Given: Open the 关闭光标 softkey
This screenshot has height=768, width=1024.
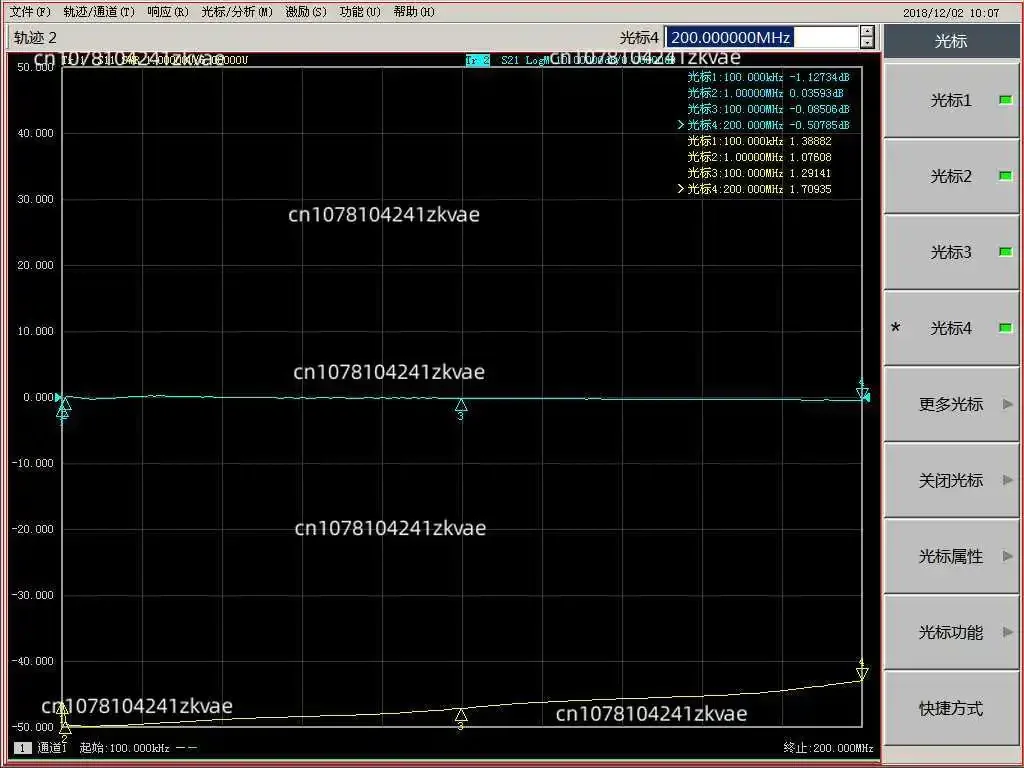Looking at the screenshot, I should (x=950, y=480).
